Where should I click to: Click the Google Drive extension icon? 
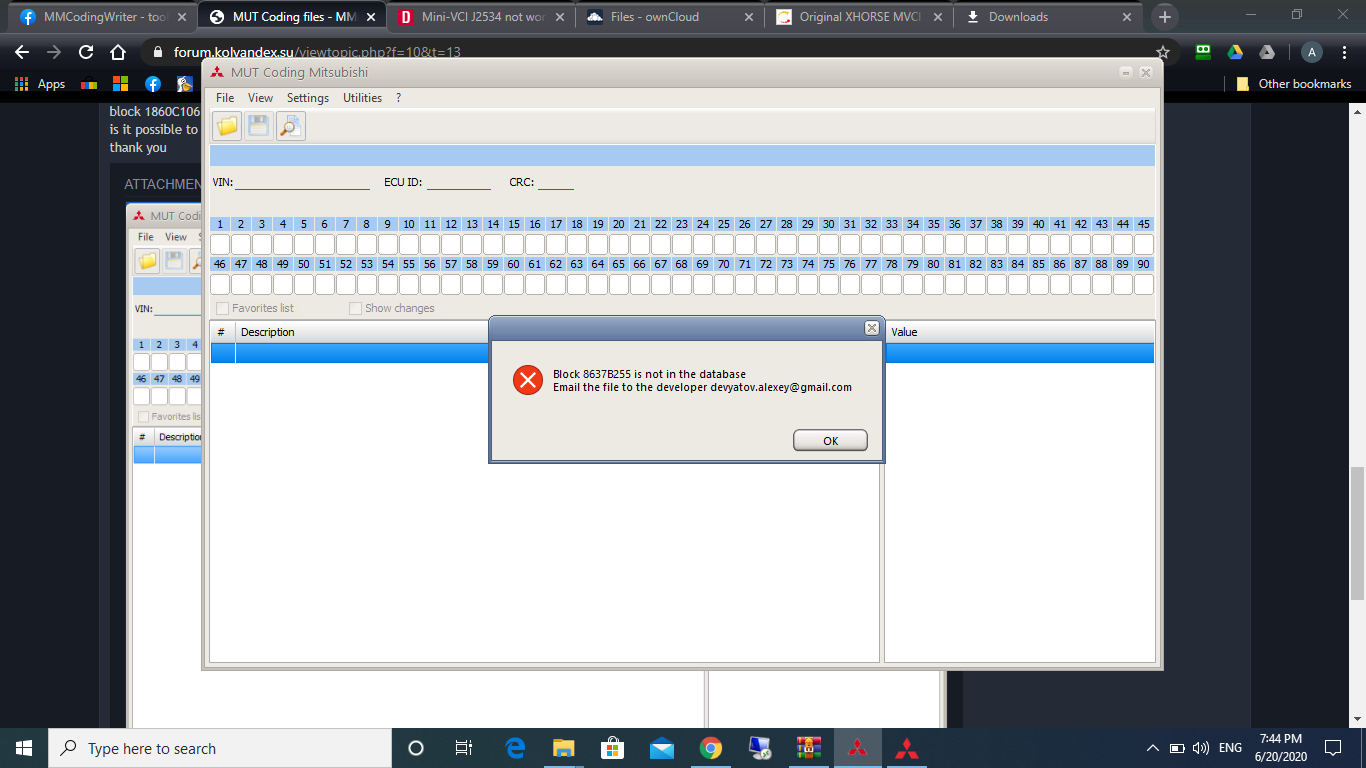(x=1236, y=52)
